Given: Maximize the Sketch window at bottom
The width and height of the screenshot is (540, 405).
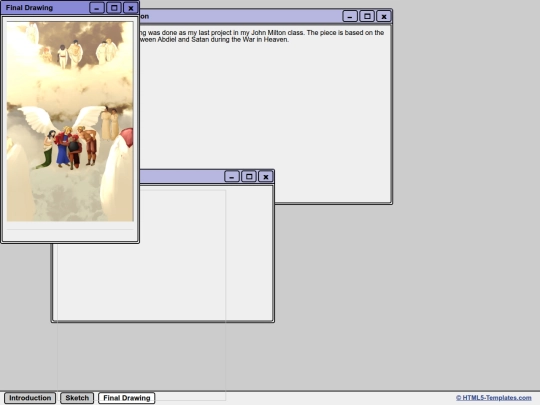Looking at the screenshot, I should tap(249, 177).
